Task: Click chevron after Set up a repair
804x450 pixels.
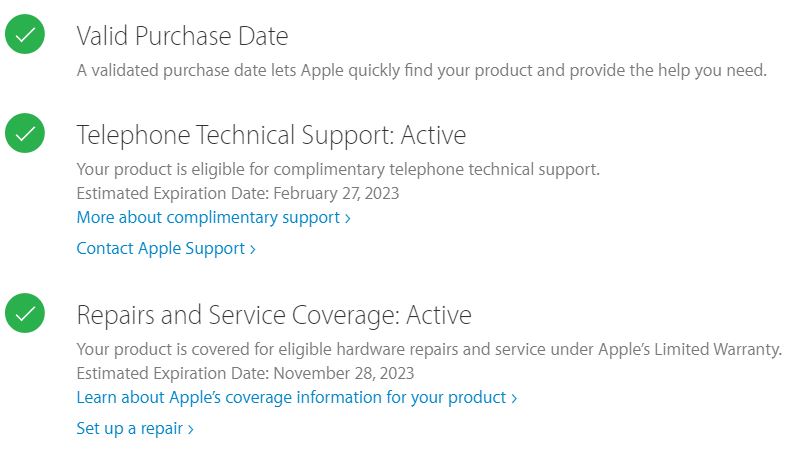Action: [x=190, y=429]
